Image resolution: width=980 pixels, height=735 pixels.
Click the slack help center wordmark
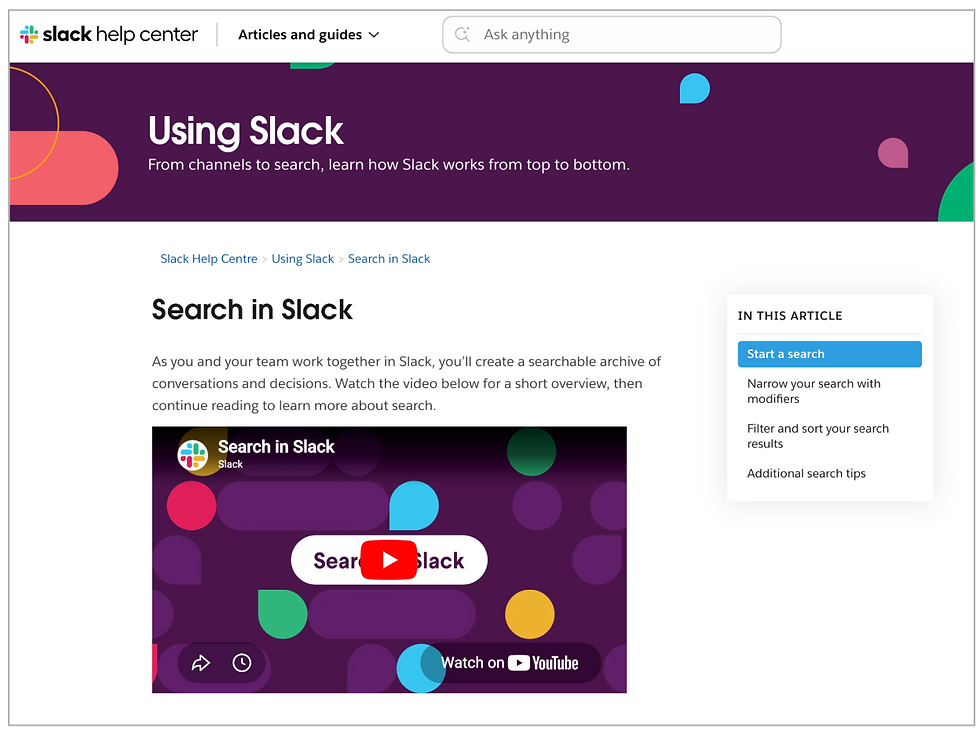pyautogui.click(x=120, y=34)
